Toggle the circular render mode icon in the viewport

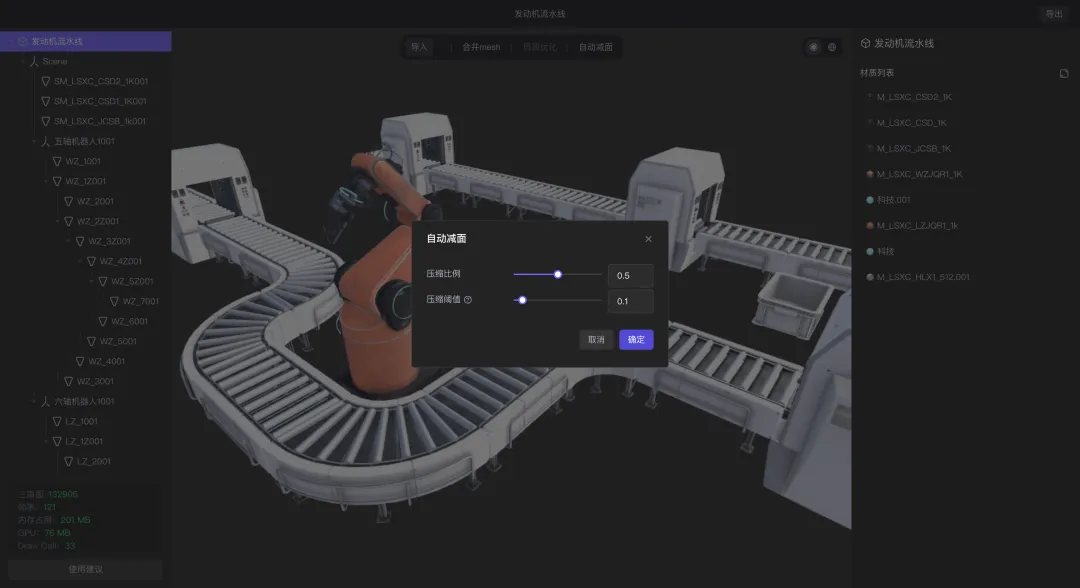pos(813,47)
